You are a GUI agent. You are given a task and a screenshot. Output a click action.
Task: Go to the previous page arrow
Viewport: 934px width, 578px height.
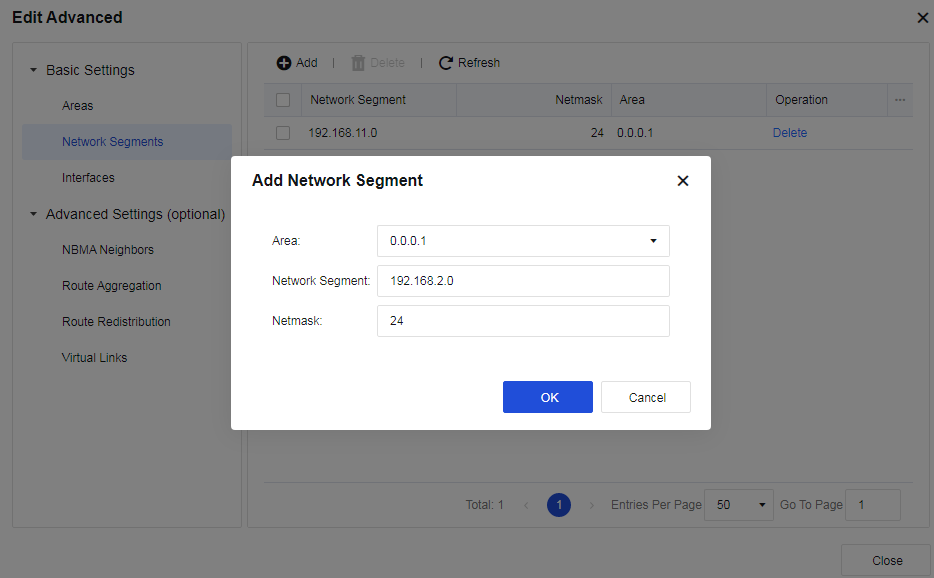(527, 505)
